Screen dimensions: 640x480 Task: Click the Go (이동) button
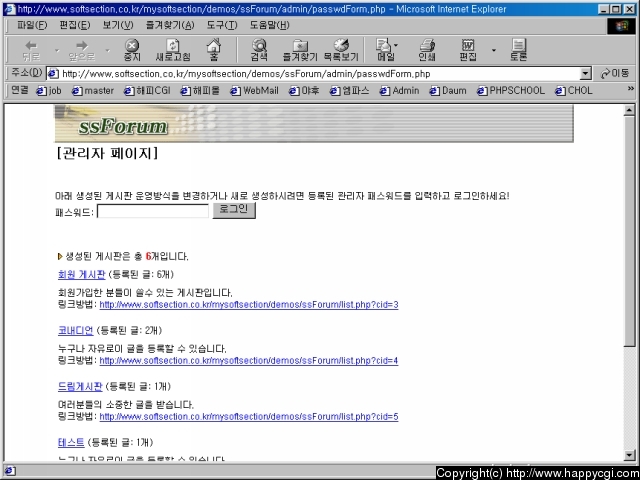coord(615,73)
